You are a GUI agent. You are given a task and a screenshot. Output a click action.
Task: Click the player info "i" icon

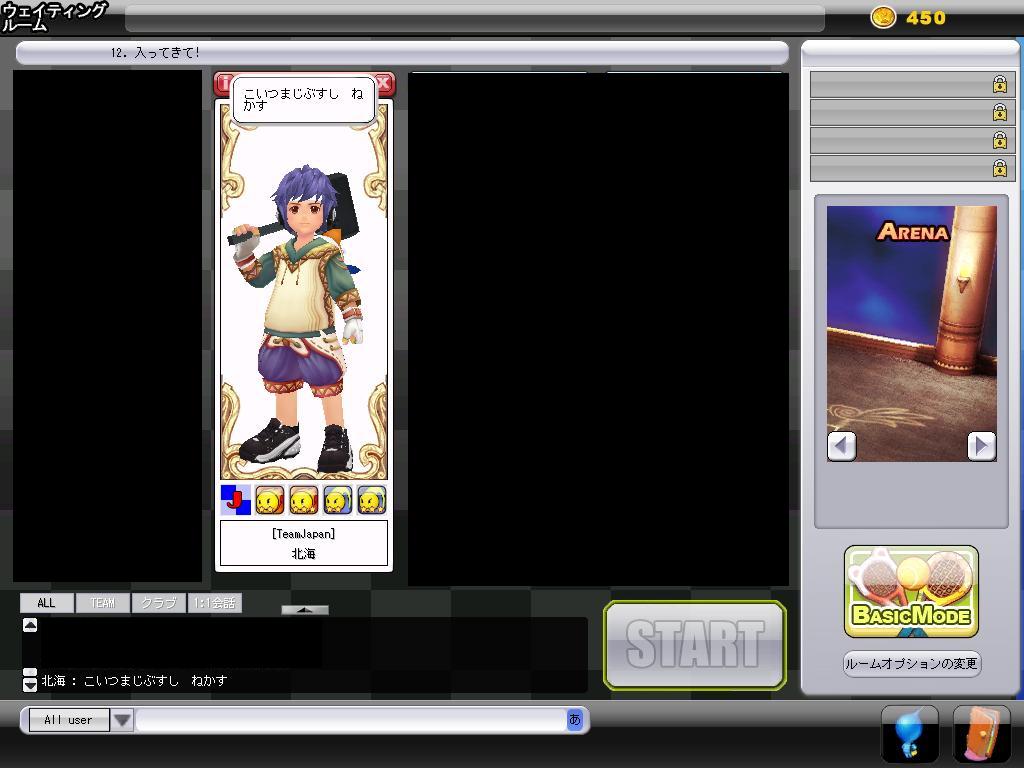pyautogui.click(x=223, y=84)
